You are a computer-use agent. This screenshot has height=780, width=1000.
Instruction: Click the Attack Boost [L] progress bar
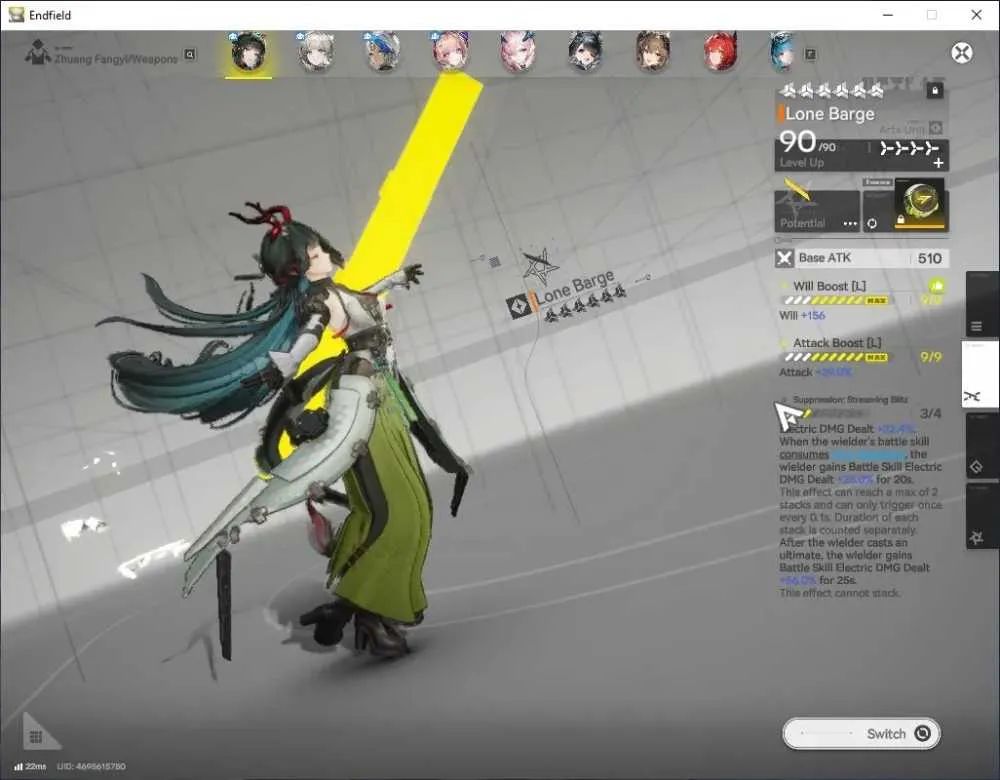[x=837, y=357]
